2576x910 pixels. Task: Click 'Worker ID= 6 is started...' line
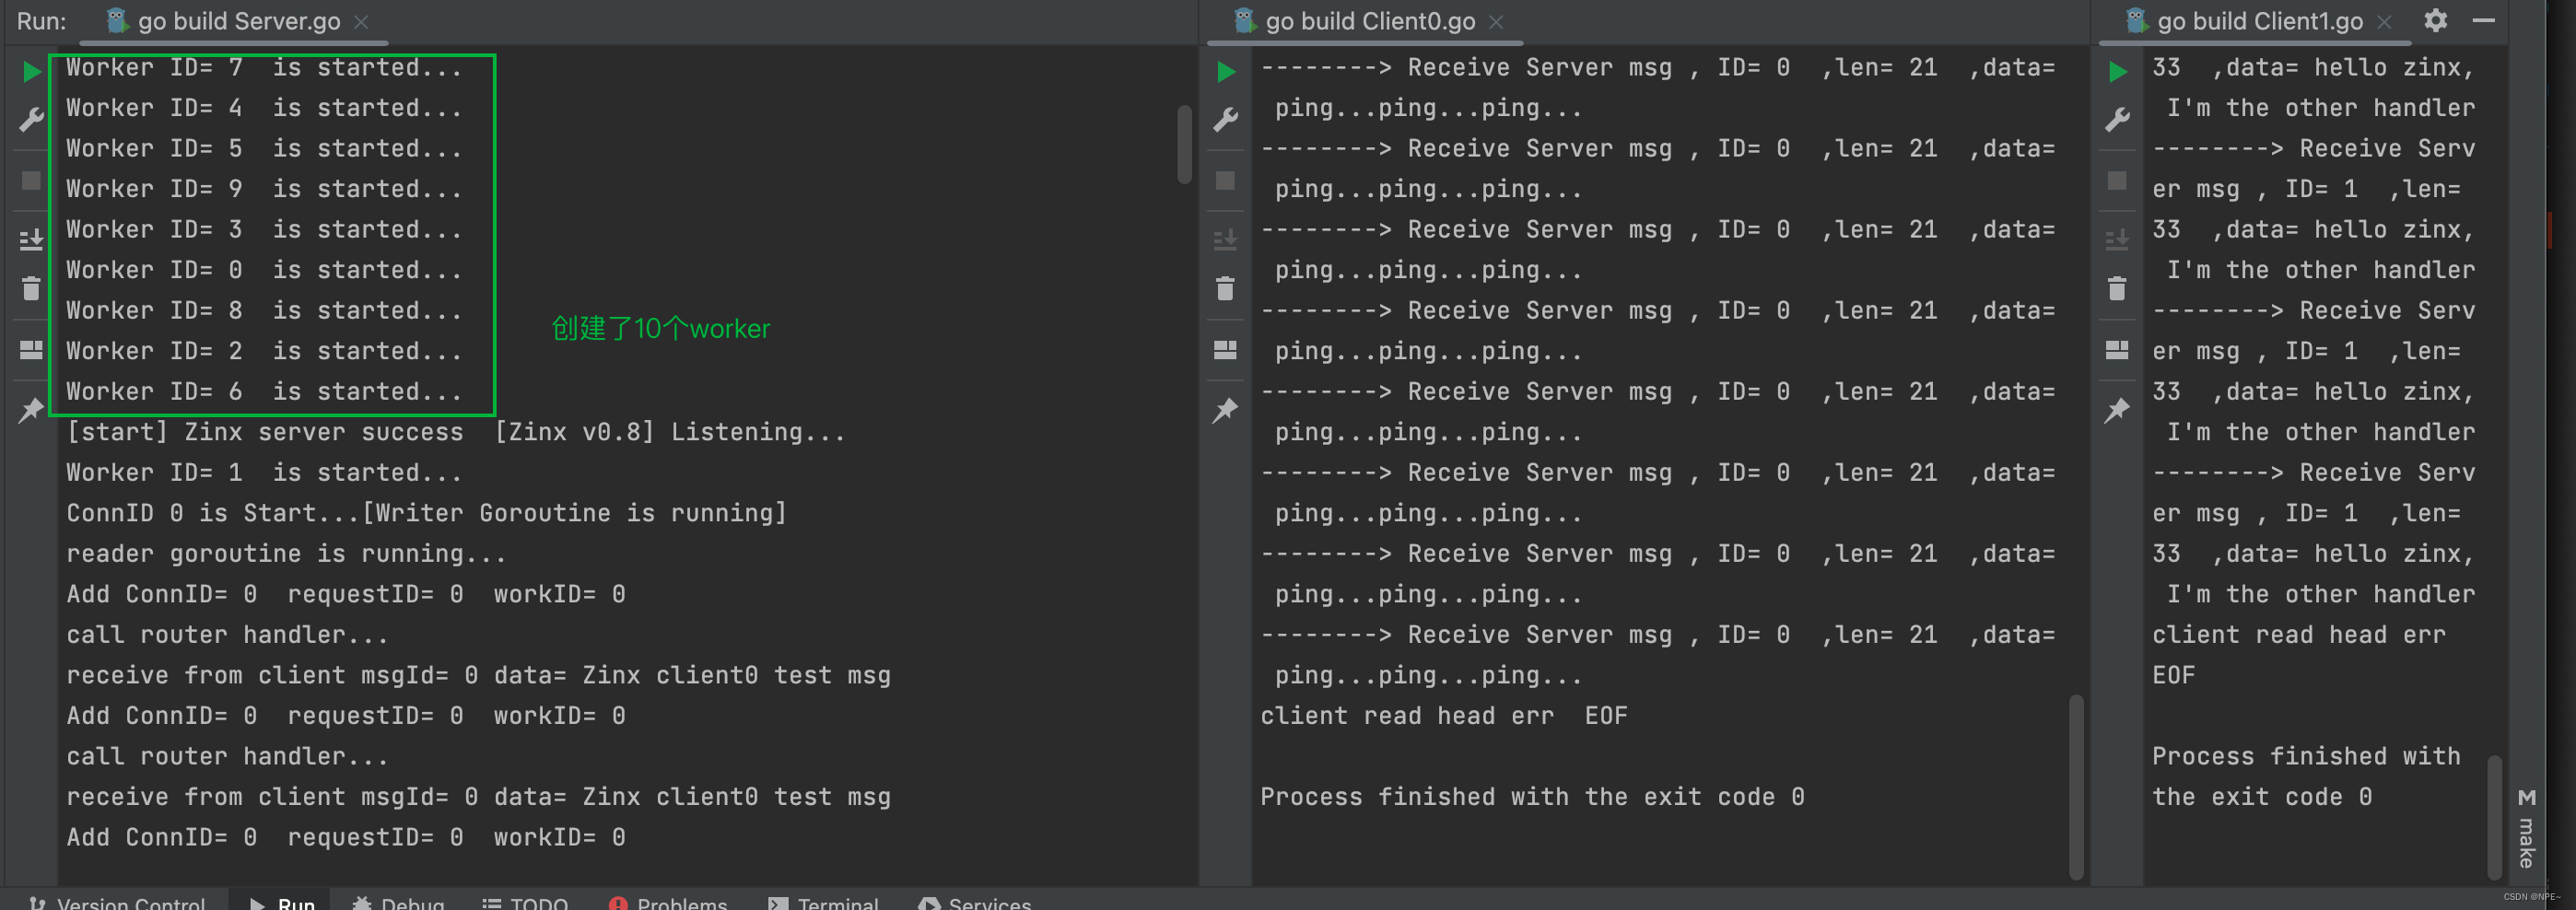click(x=264, y=391)
